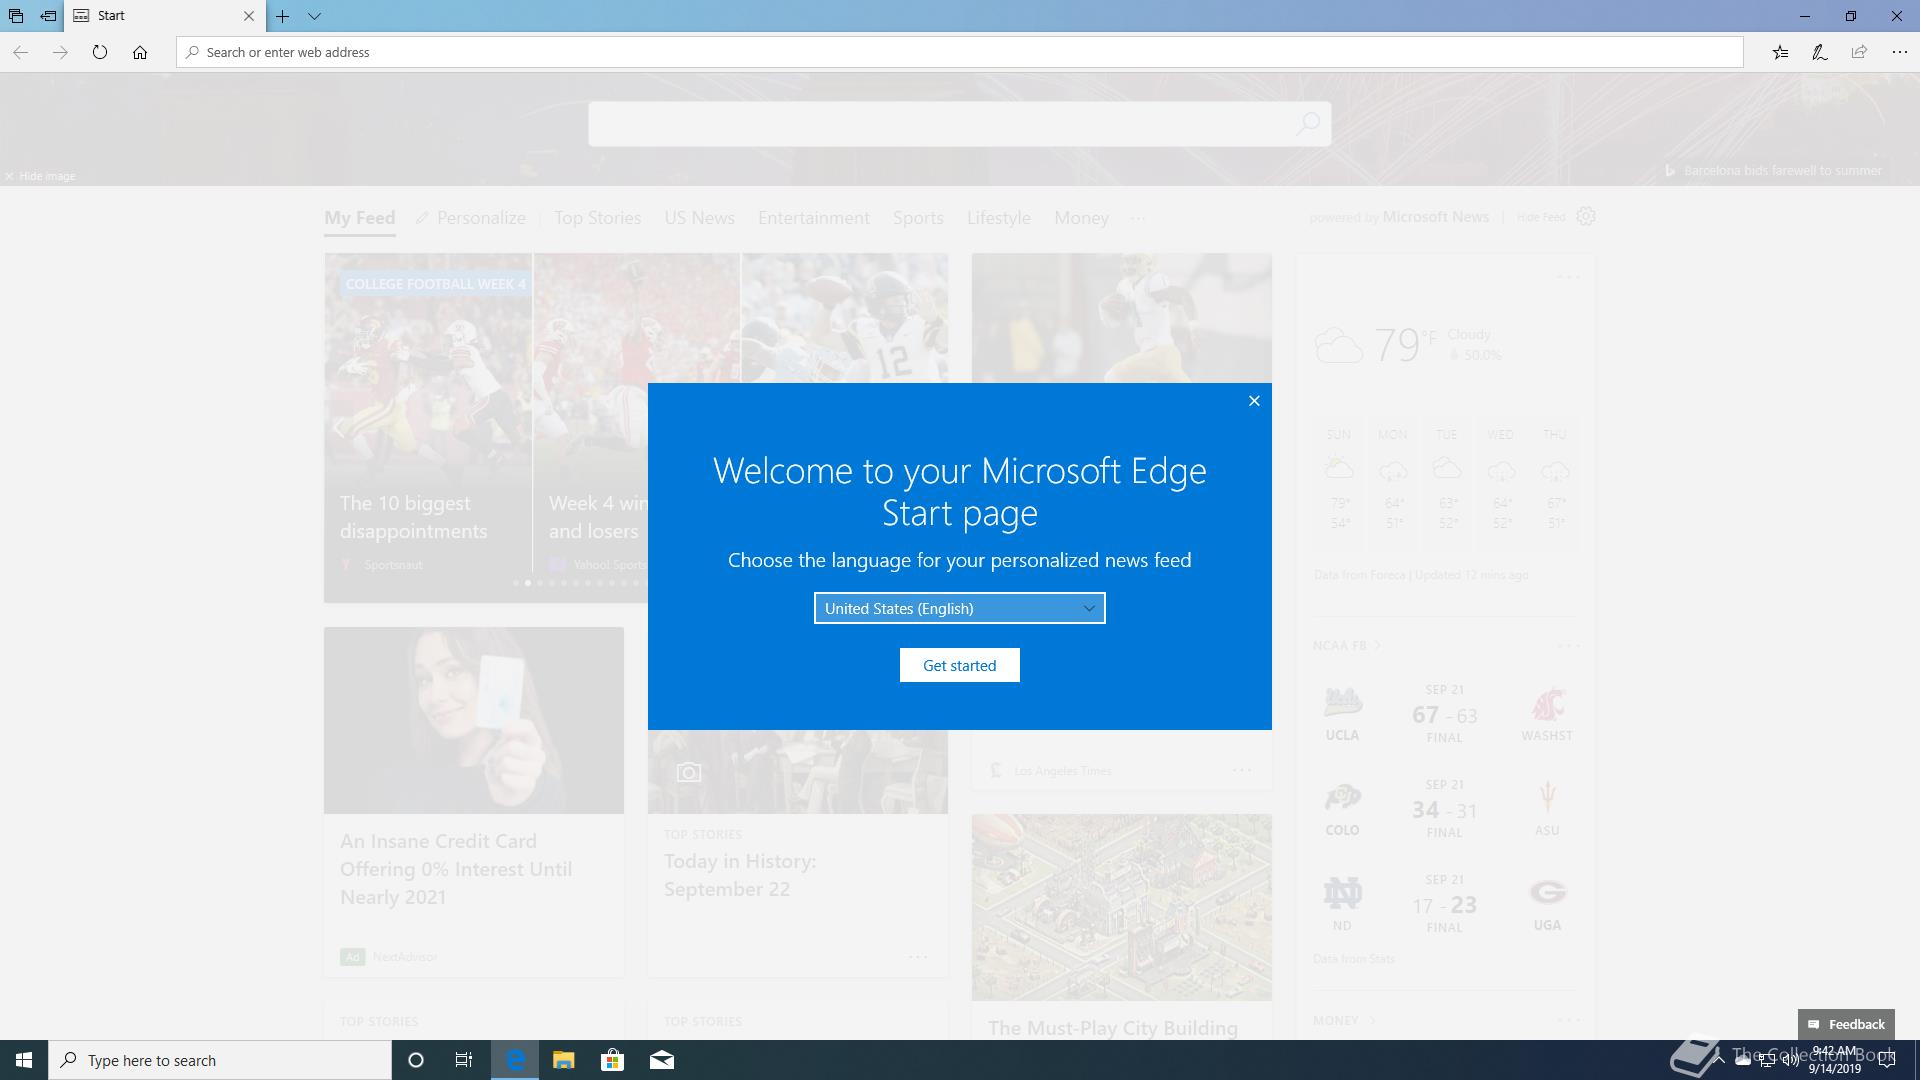Image resolution: width=1920 pixels, height=1080 pixels.
Task: Open the Personalize tab
Action: 471,218
